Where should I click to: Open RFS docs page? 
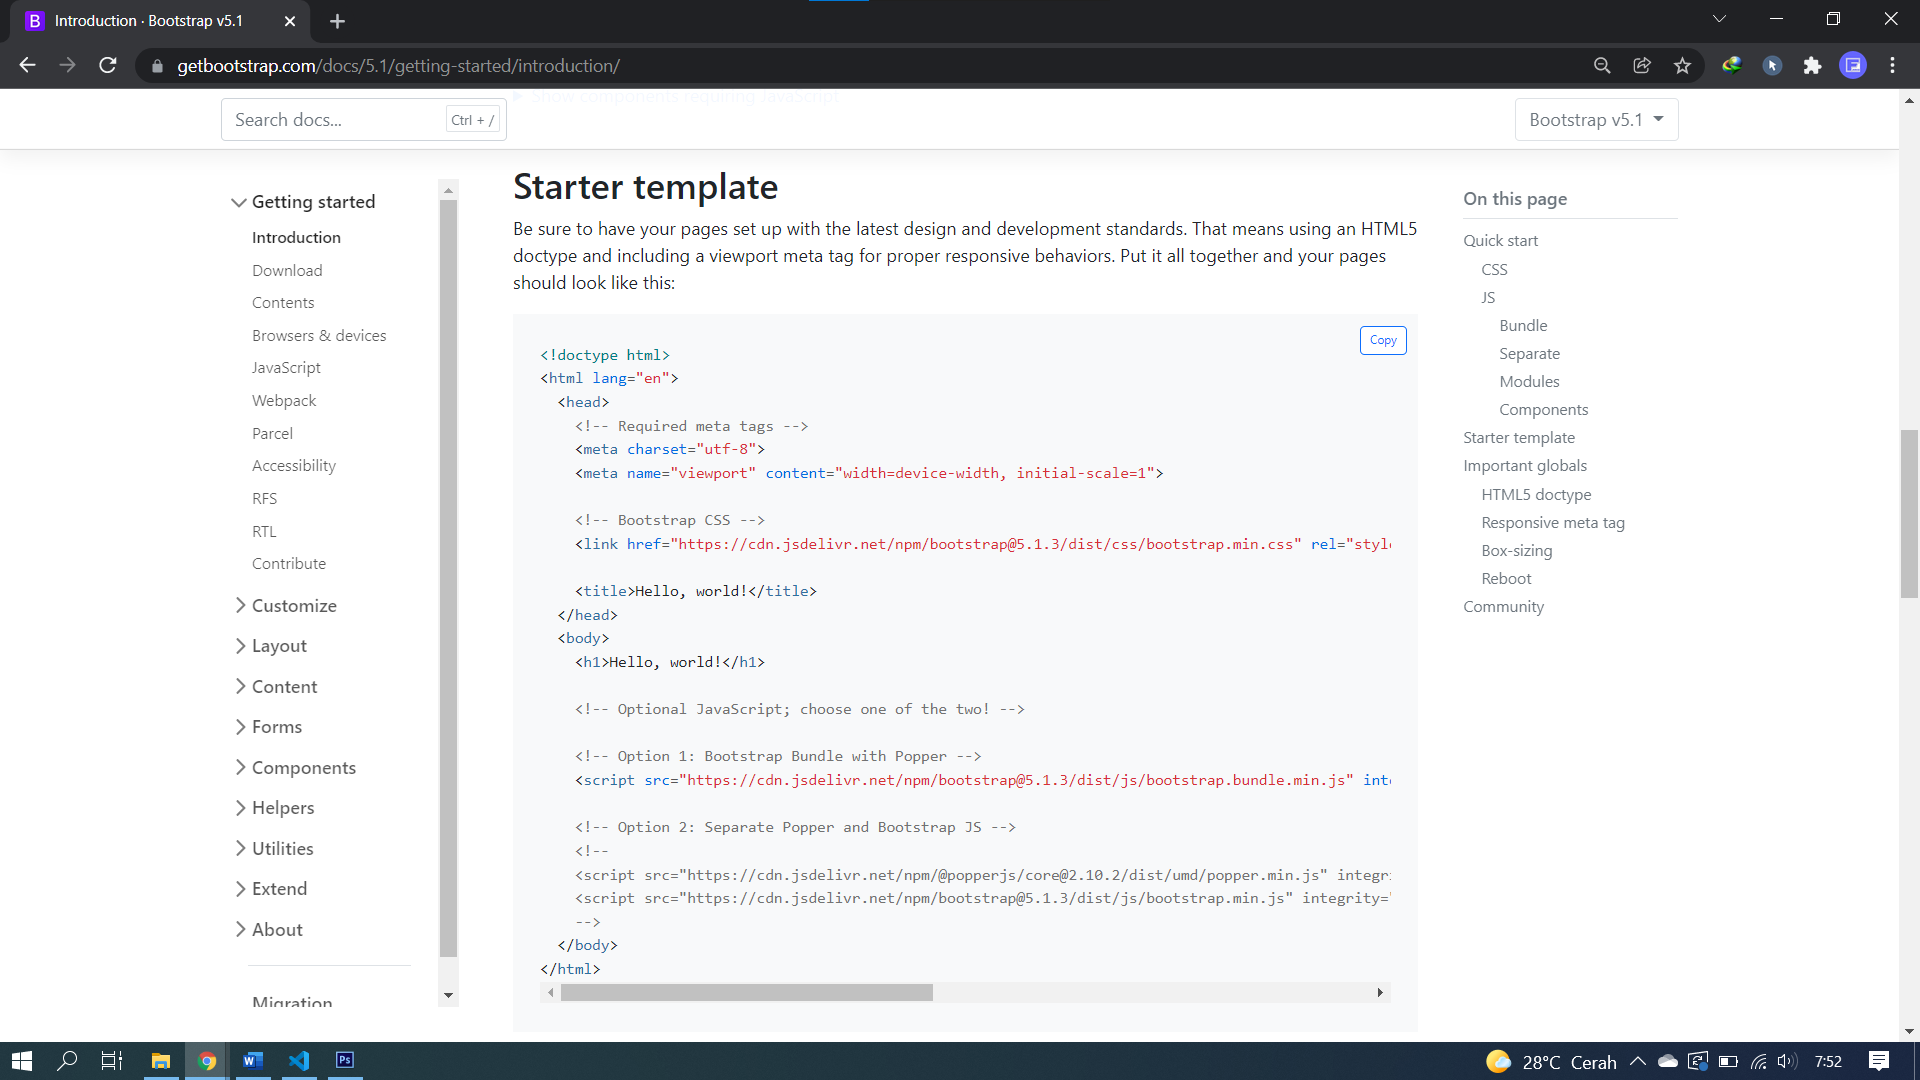click(264, 499)
